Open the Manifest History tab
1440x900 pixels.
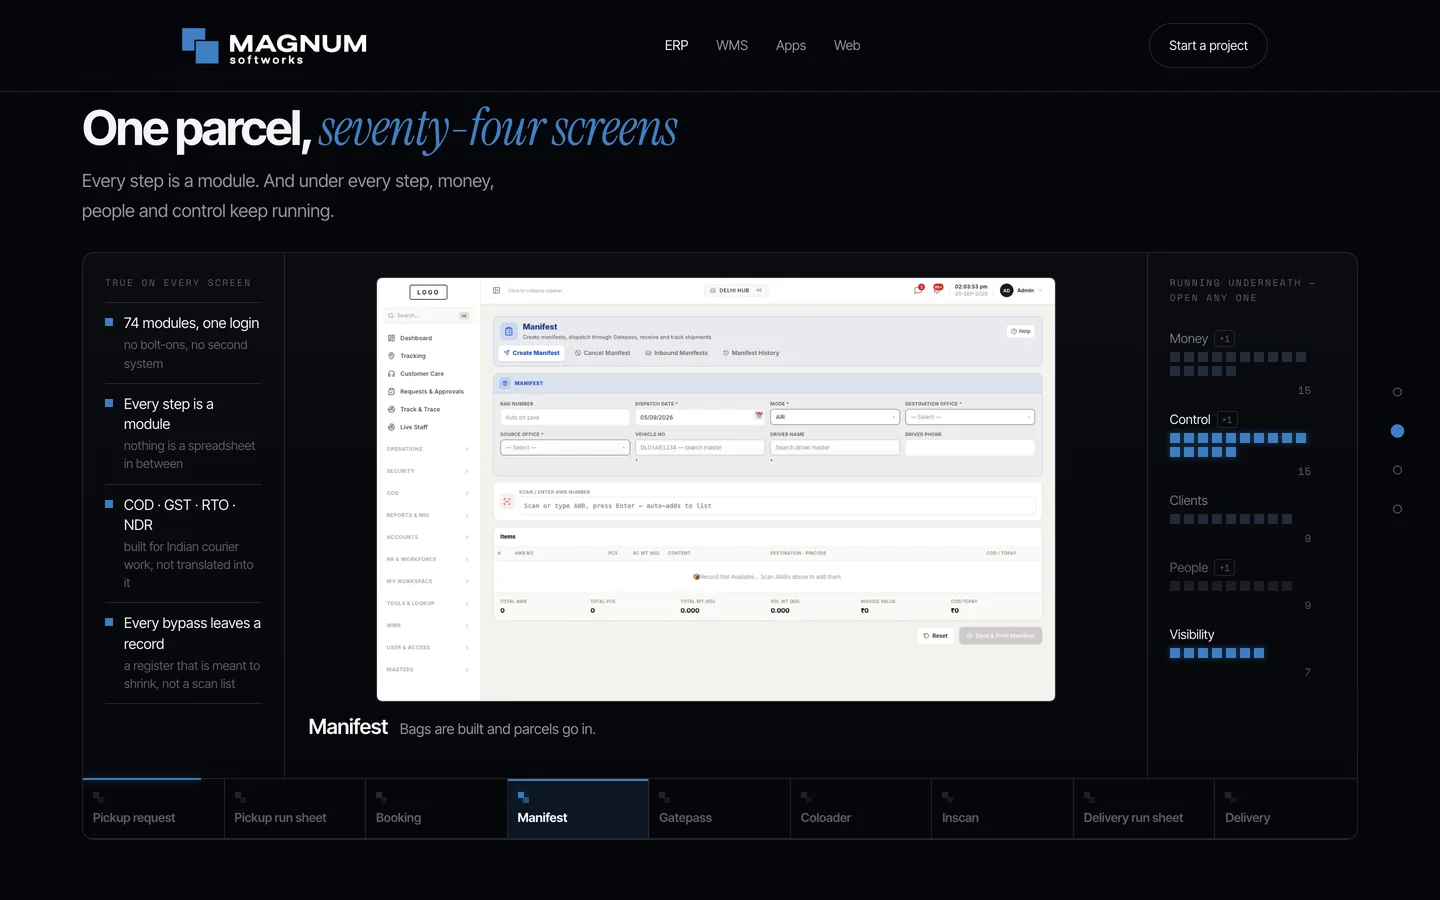[x=751, y=353]
